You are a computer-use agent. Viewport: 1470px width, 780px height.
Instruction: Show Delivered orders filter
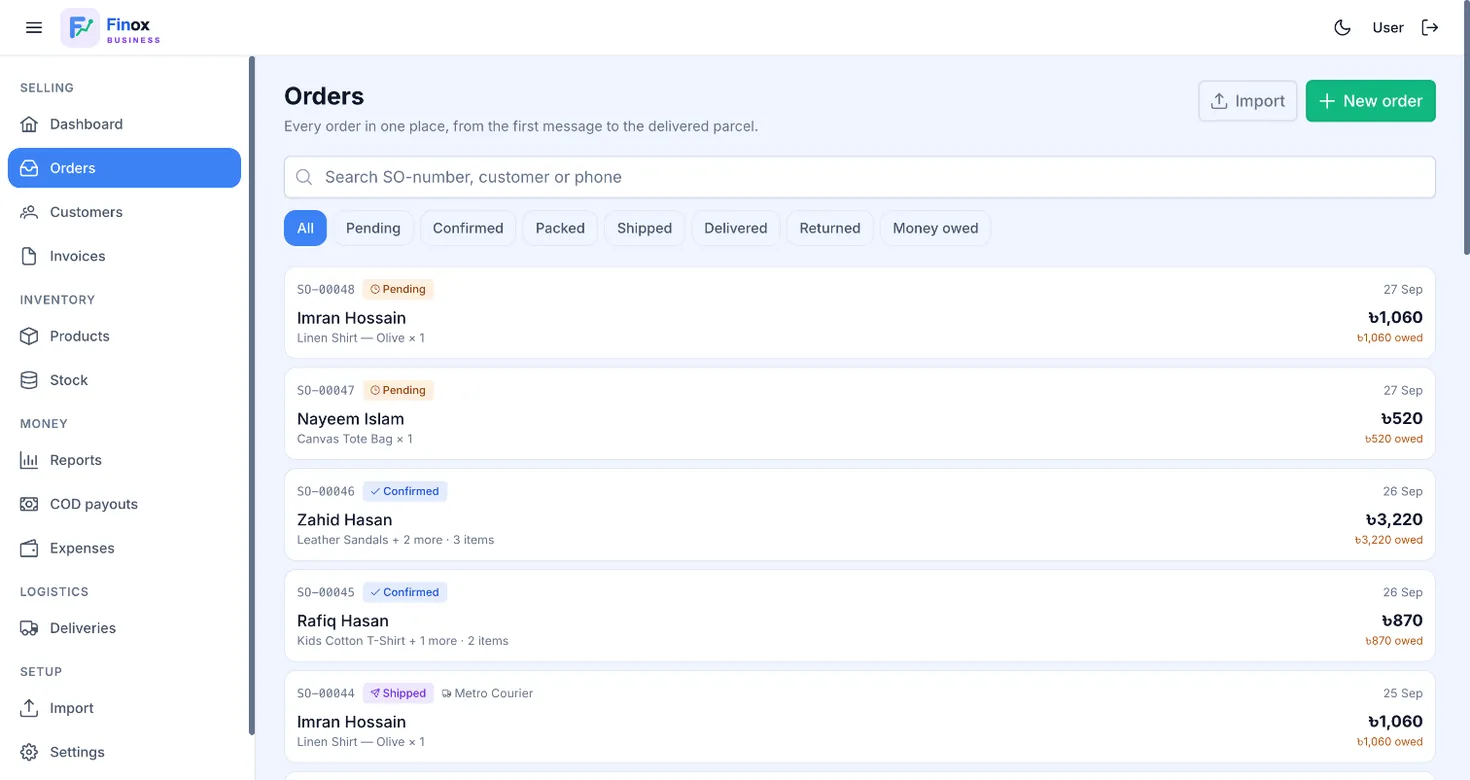(x=736, y=228)
